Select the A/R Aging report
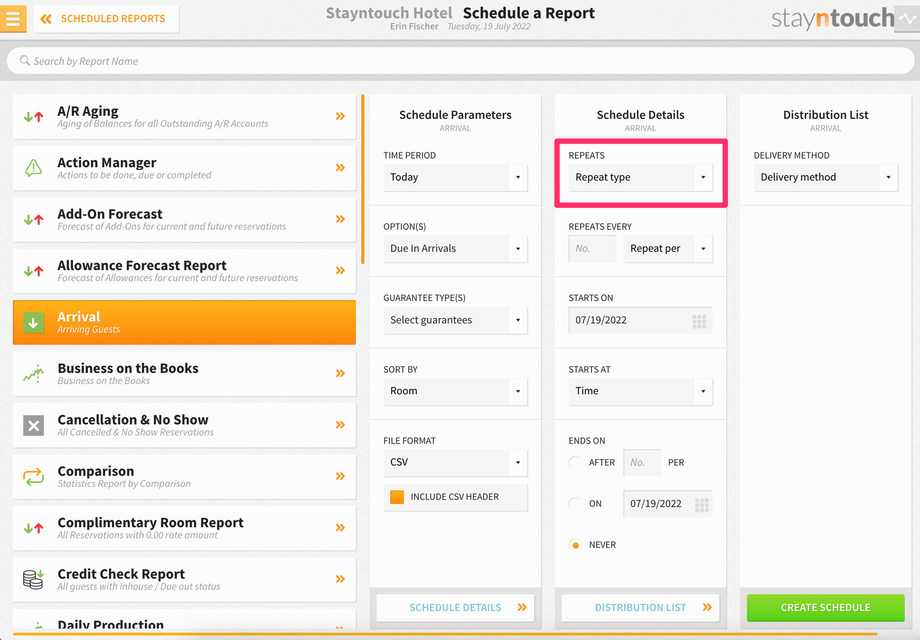920x640 pixels. 184,117
